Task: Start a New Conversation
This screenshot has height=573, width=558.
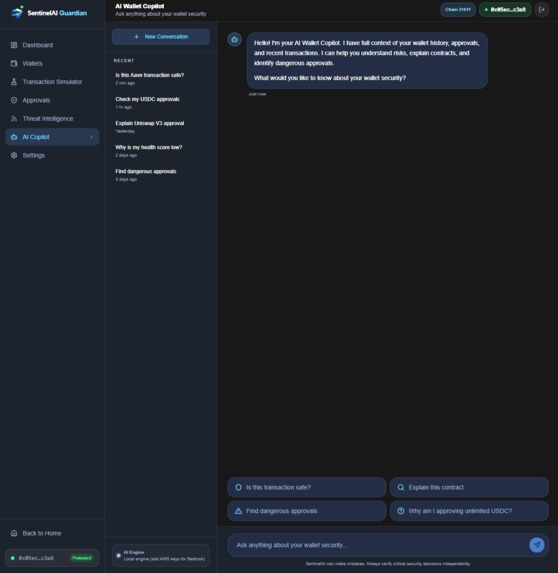Action: [x=161, y=37]
